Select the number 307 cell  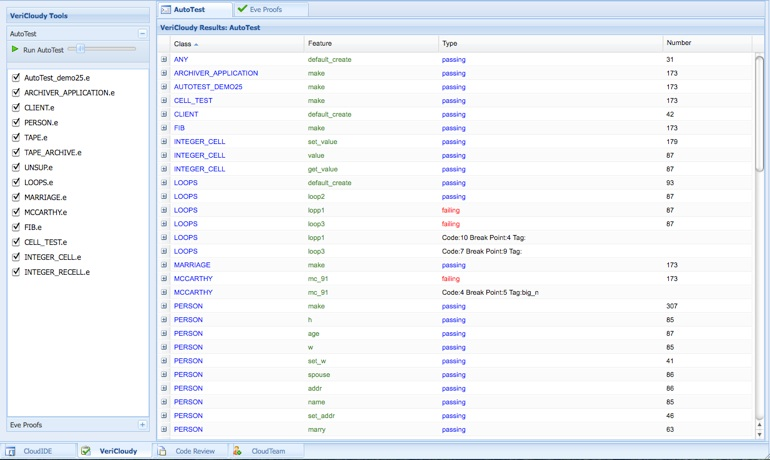coord(672,306)
